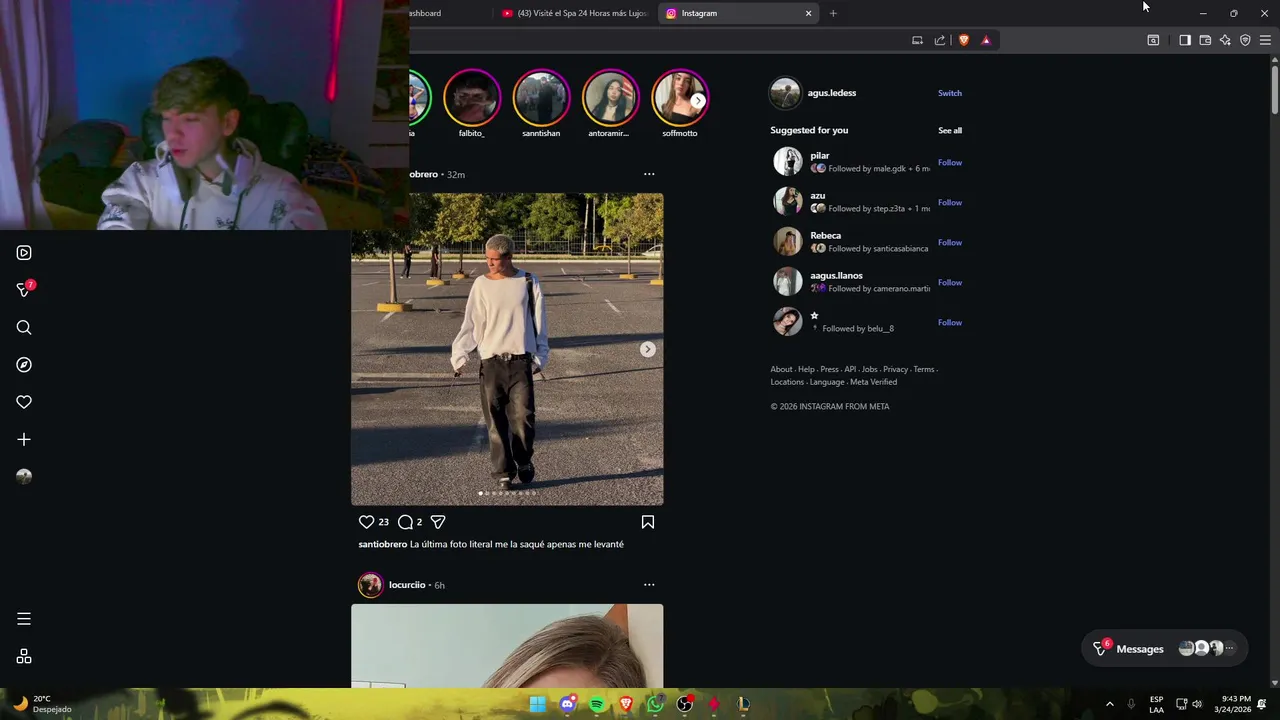Image resolution: width=1280 pixels, height=720 pixels.
Task: Create a new post with plus icon
Action: pyautogui.click(x=24, y=439)
